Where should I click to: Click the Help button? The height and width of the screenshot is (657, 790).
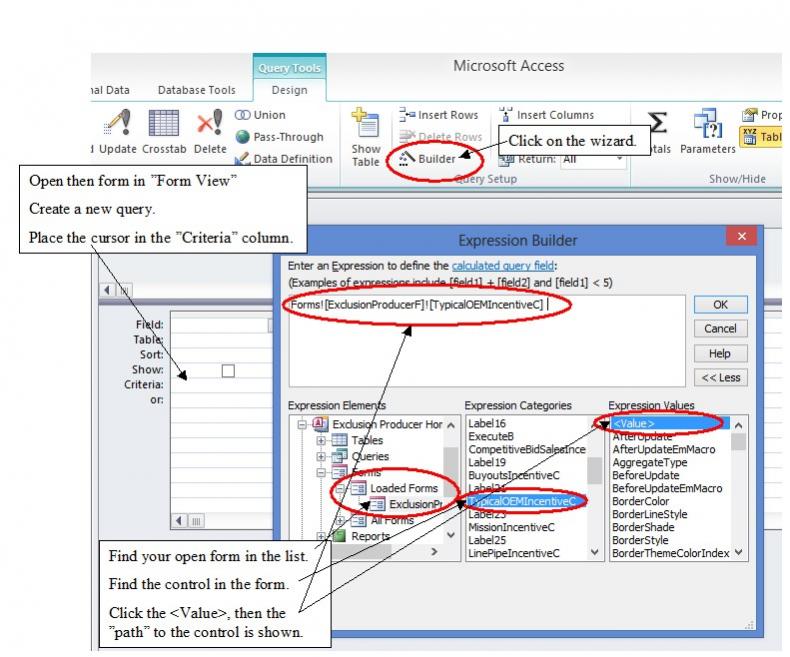click(720, 353)
